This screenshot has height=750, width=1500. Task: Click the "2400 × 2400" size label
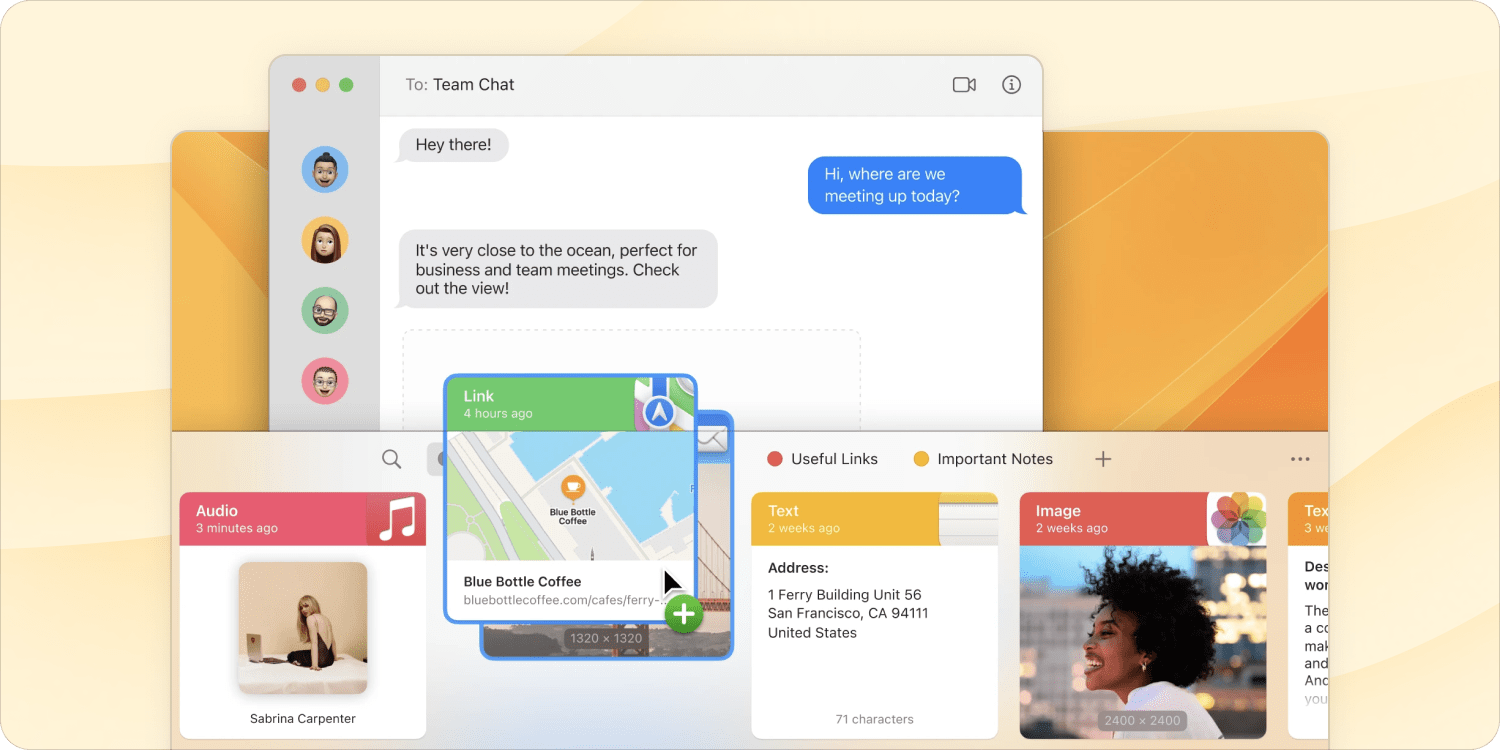1143,720
